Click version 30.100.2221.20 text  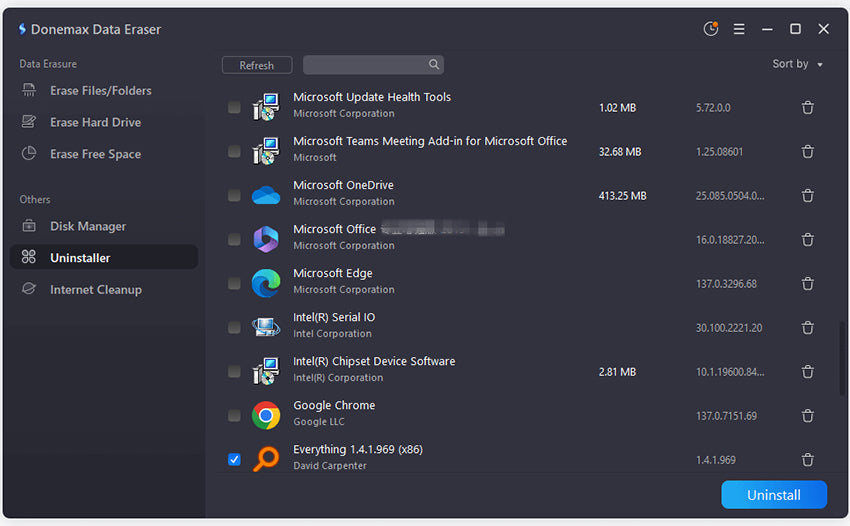(x=729, y=328)
